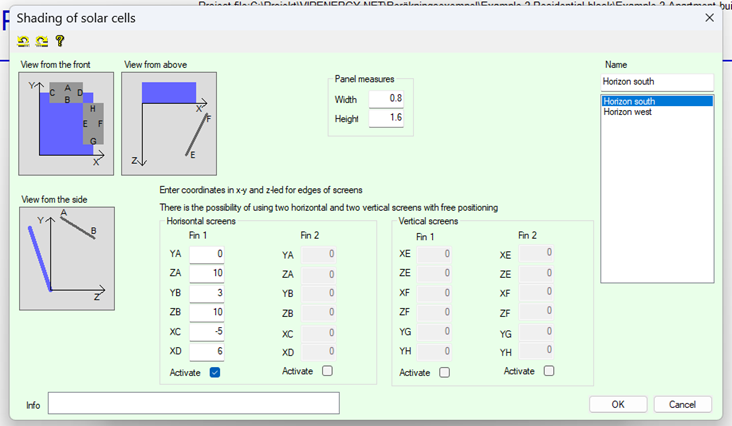Enable Activate checkbox for vertical Fin 1
This screenshot has width=732, height=426.
click(444, 372)
